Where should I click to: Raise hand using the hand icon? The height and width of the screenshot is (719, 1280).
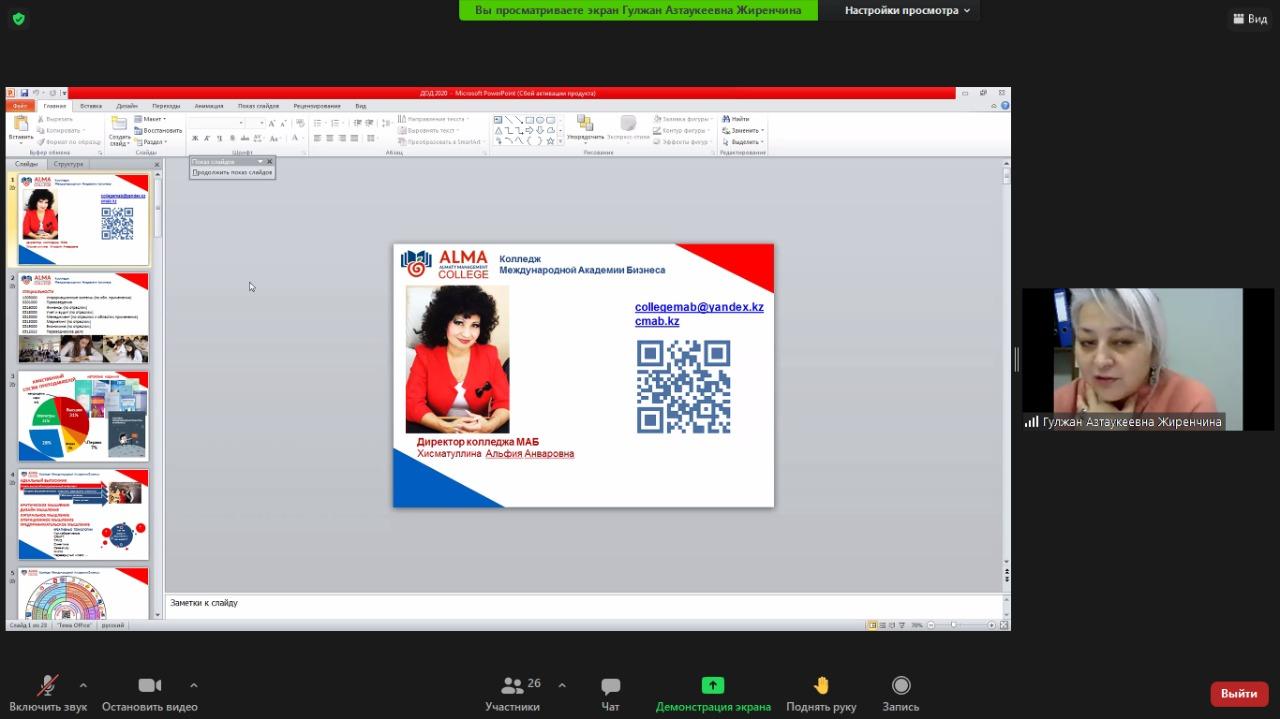[x=821, y=686]
